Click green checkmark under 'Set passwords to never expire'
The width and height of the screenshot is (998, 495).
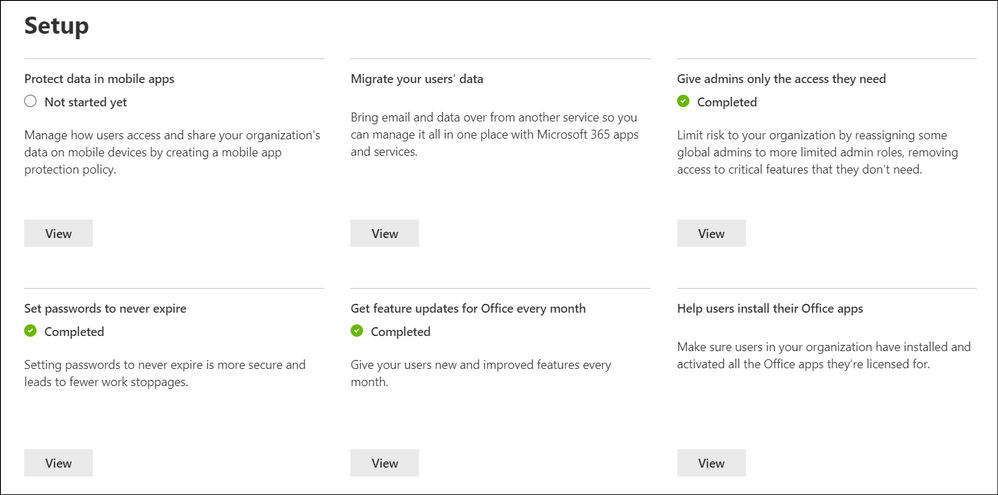click(x=31, y=332)
